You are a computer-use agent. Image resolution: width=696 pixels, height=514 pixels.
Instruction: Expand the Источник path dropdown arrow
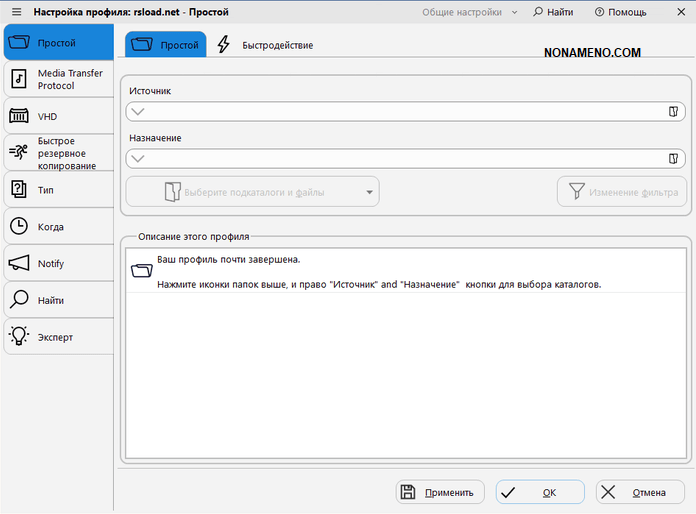coord(138,112)
